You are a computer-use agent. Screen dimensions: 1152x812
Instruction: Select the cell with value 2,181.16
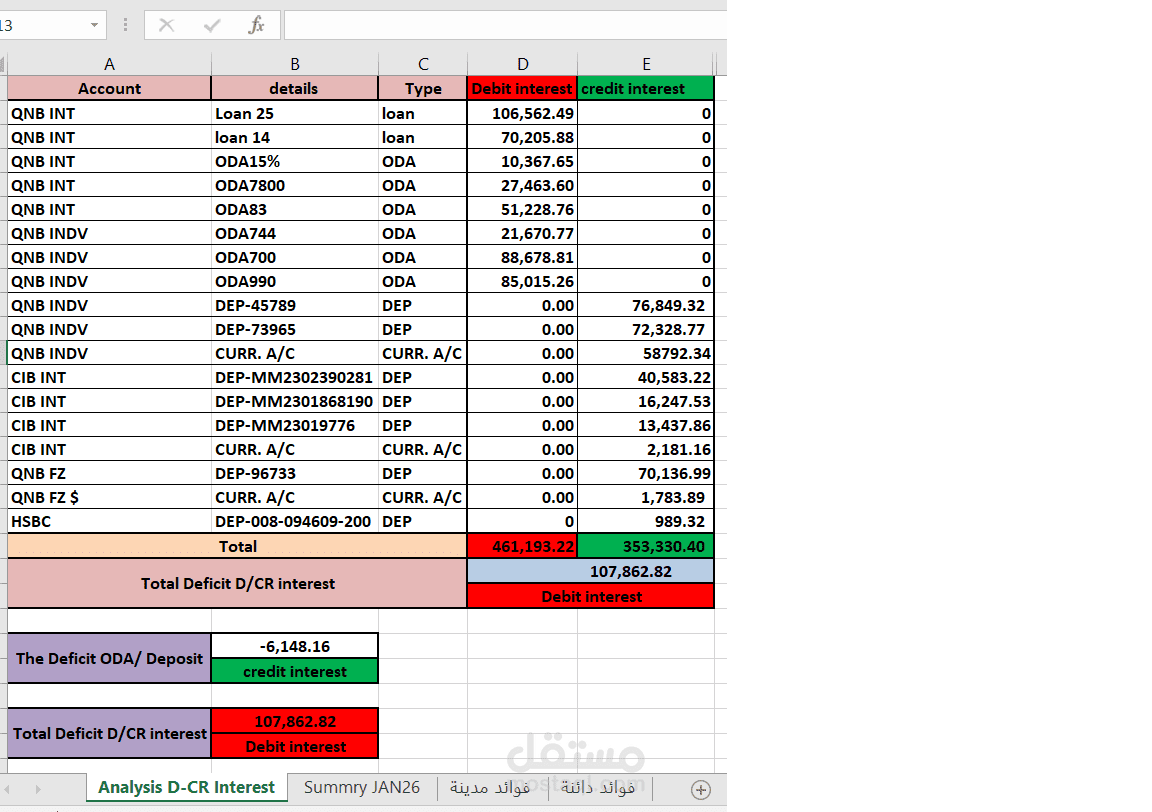click(646, 450)
